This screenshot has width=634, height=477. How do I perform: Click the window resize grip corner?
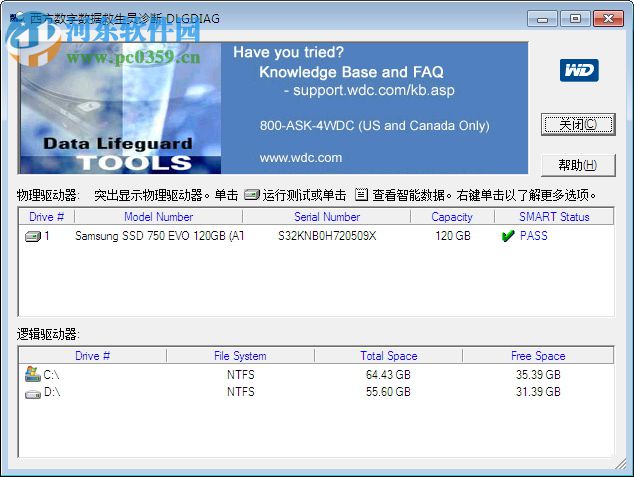point(621,464)
